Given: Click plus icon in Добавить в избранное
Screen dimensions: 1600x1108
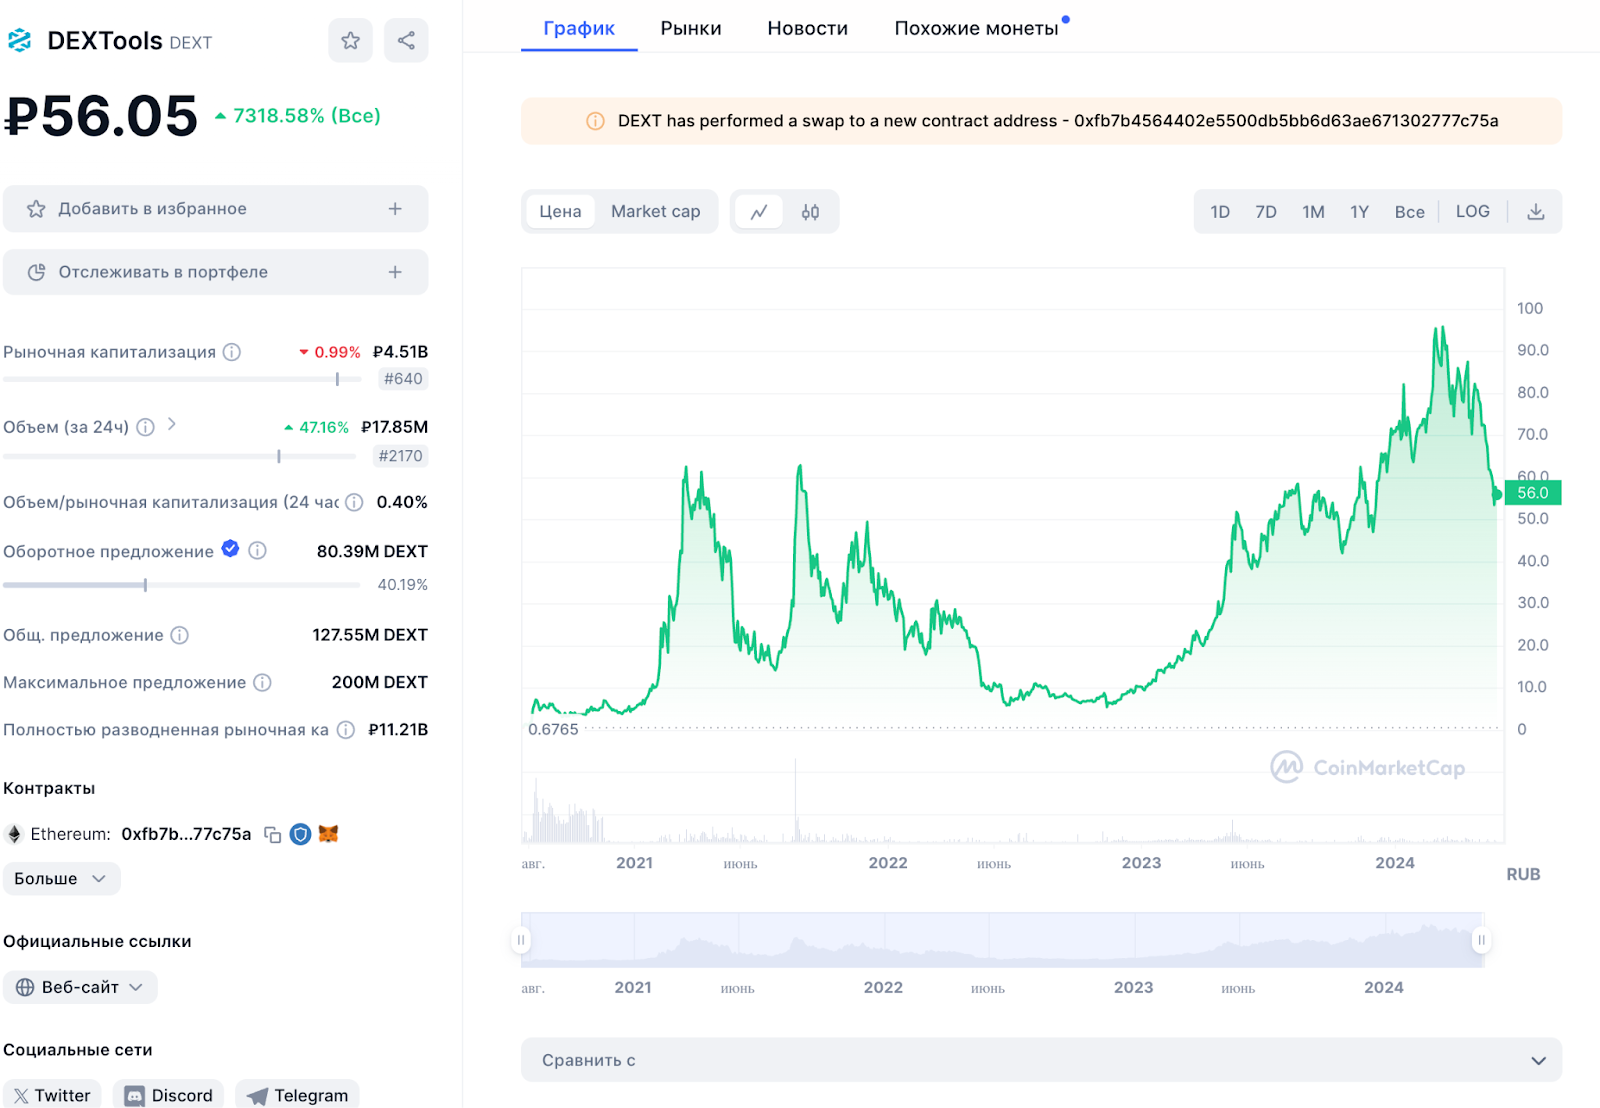Looking at the screenshot, I should (x=395, y=209).
